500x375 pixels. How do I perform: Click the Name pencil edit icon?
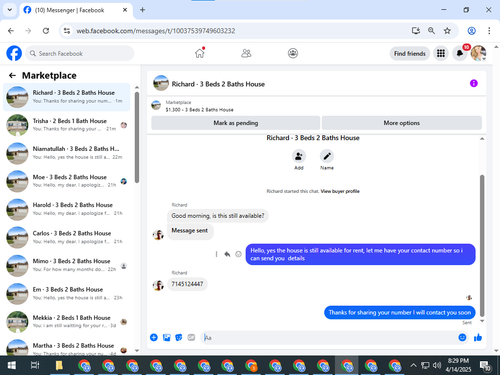(327, 156)
